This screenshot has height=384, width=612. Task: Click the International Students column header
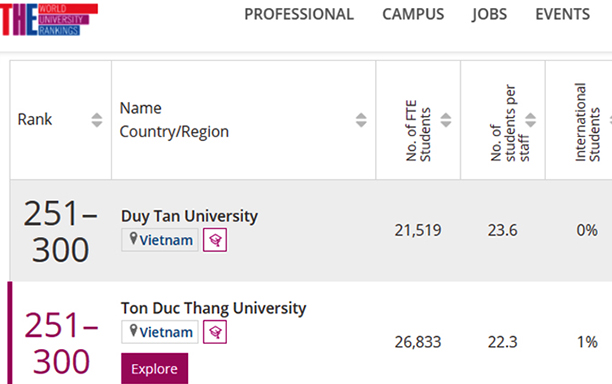pyautogui.click(x=587, y=122)
